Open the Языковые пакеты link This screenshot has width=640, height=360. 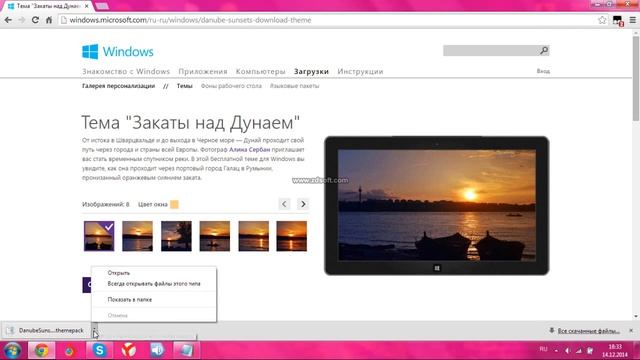click(x=294, y=86)
